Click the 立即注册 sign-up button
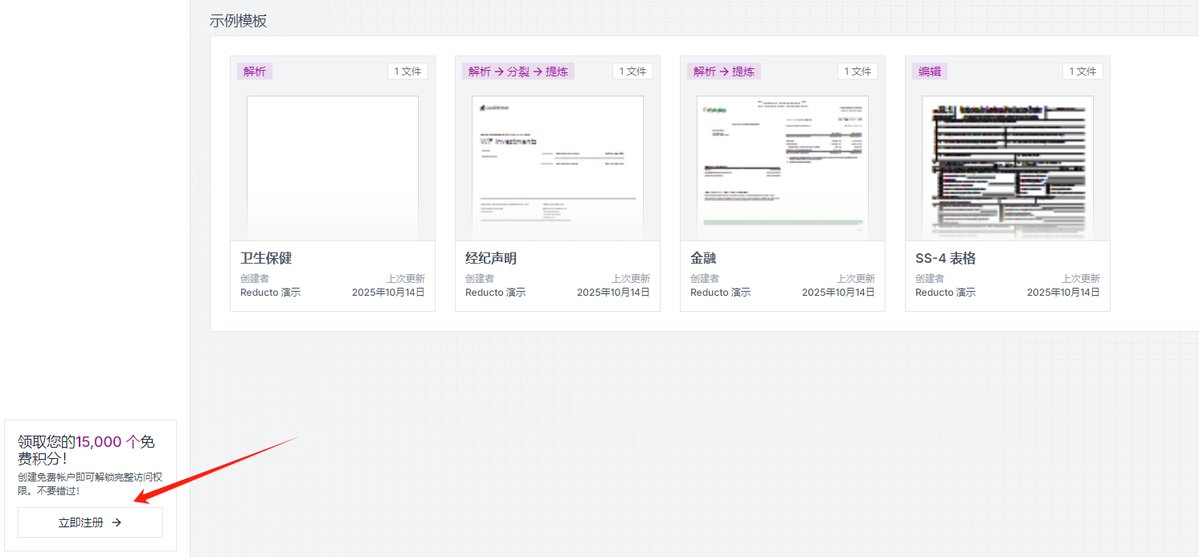The width and height of the screenshot is (1199, 557). pyautogui.click(x=90, y=523)
